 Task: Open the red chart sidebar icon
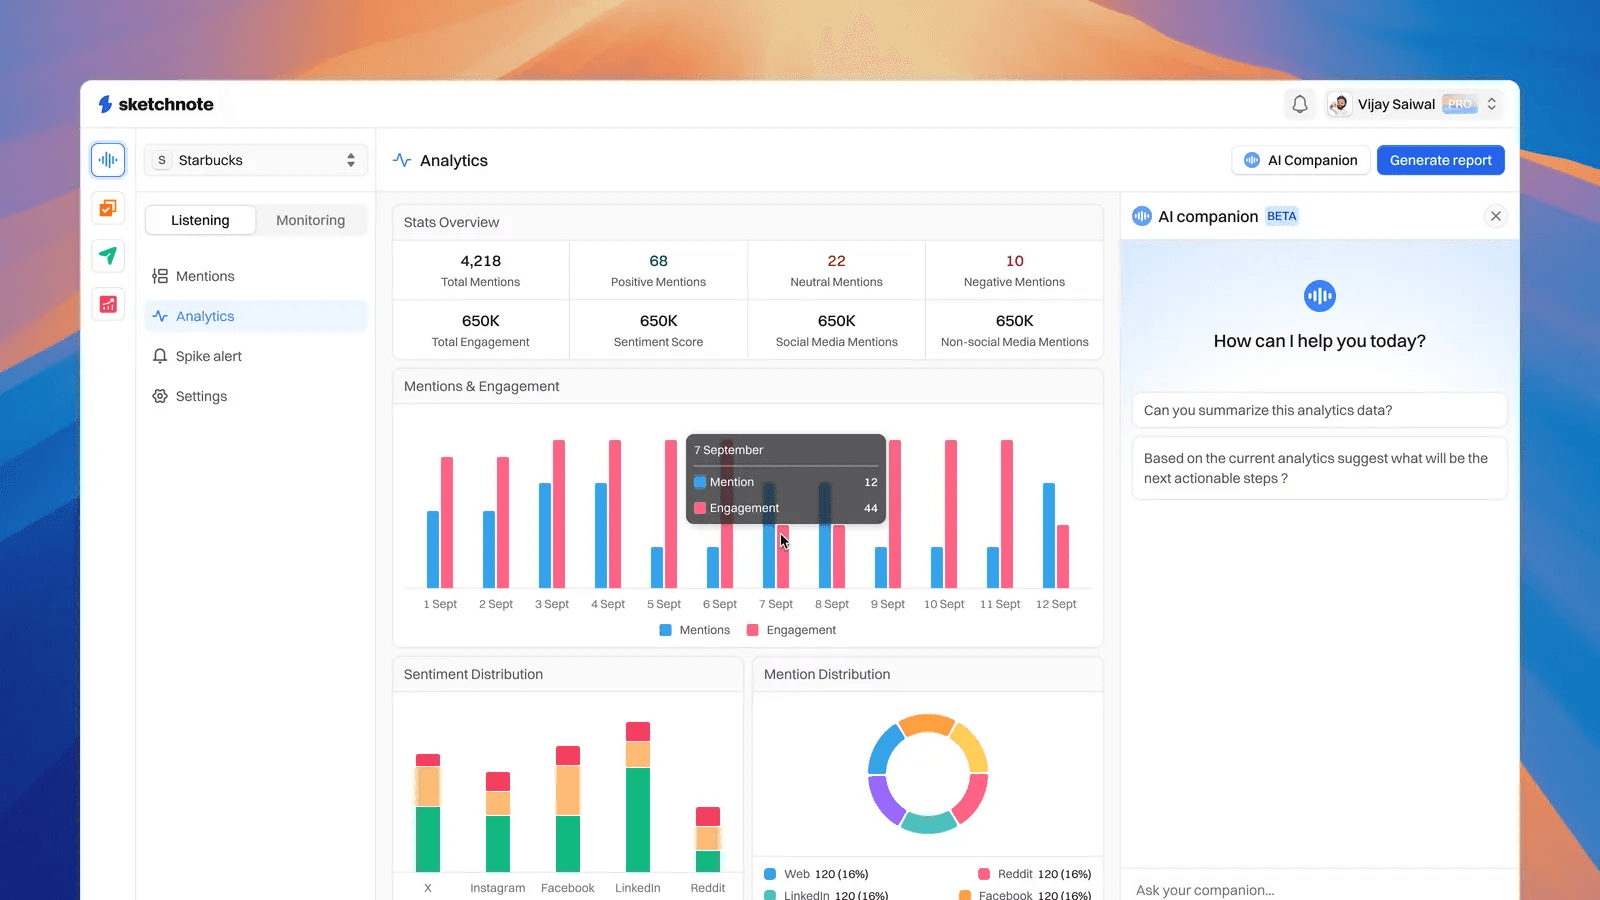pos(108,304)
